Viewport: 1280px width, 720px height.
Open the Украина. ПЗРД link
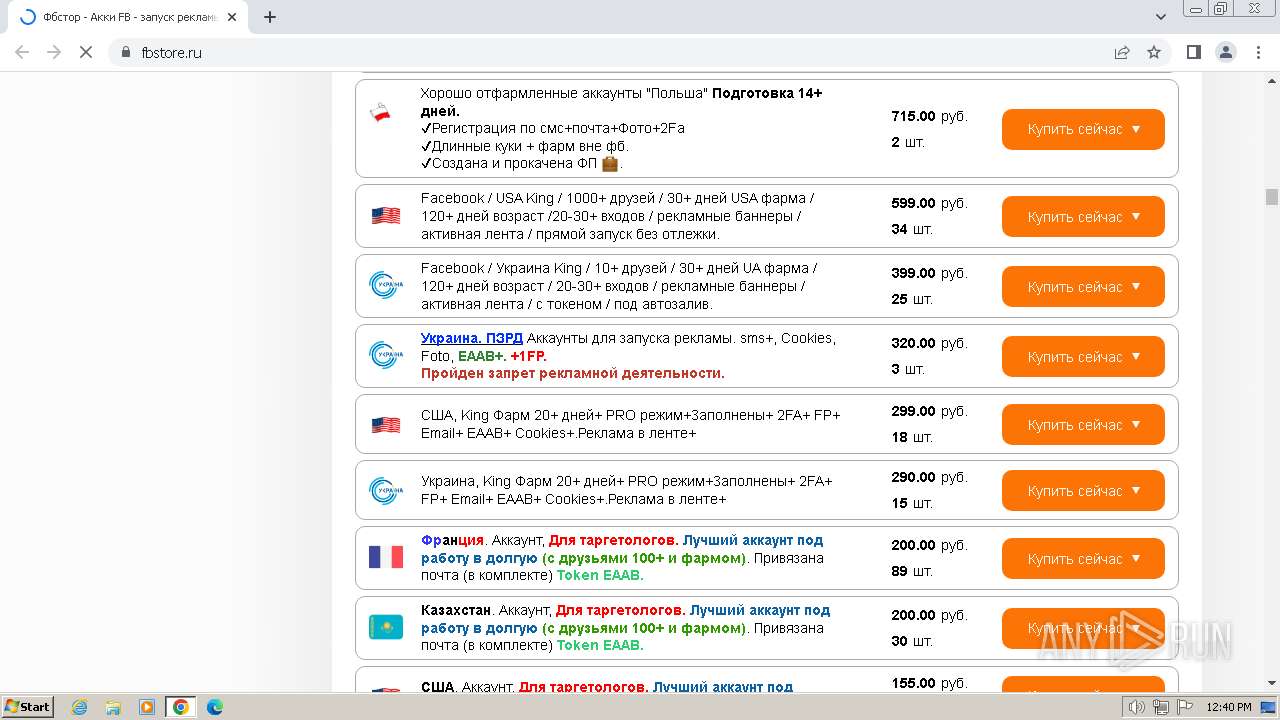tap(472, 338)
